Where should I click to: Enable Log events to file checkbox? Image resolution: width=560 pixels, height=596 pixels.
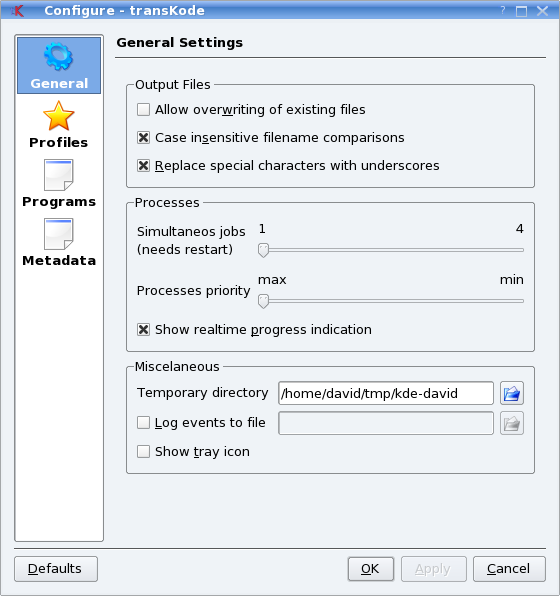point(143,423)
